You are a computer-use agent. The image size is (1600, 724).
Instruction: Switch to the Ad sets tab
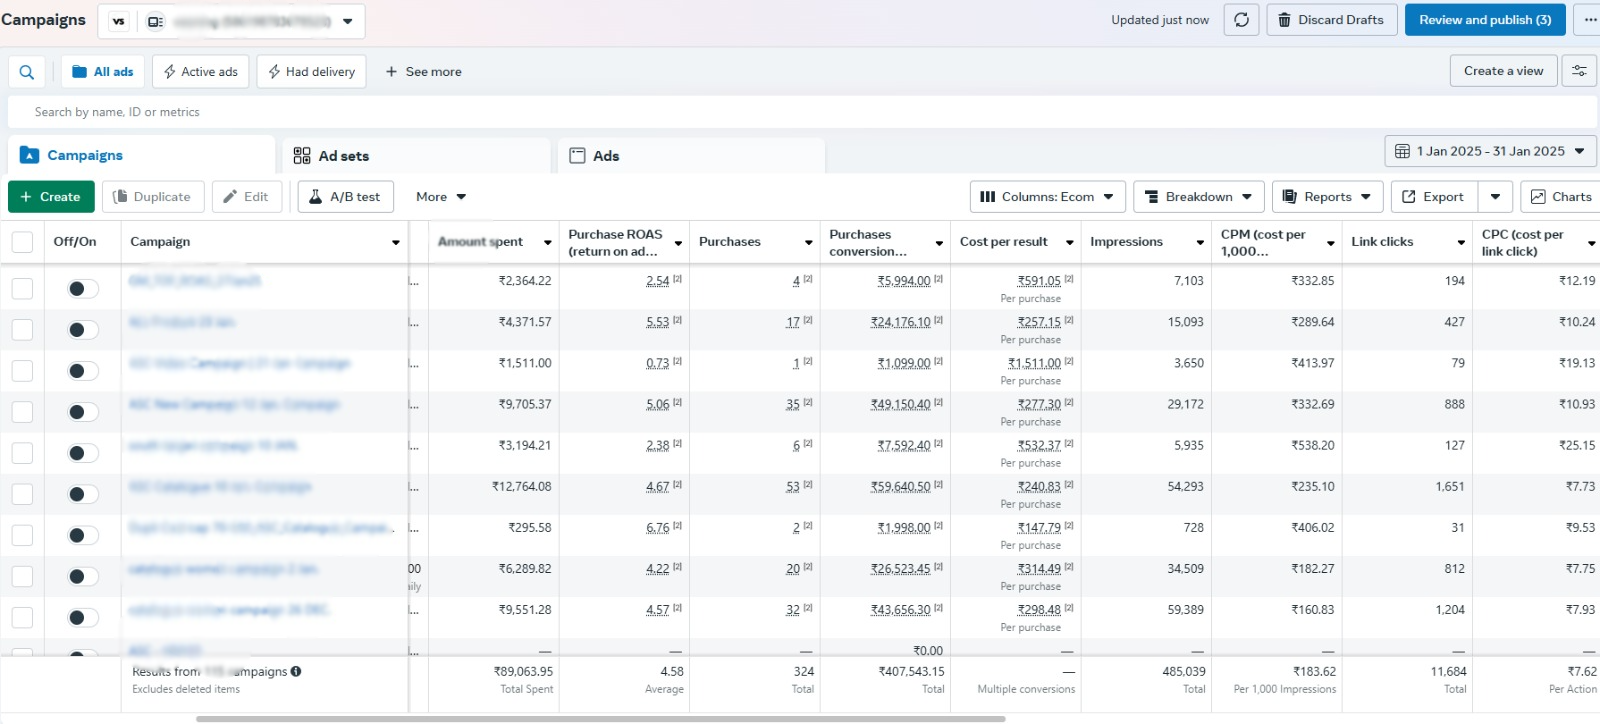[416, 156]
